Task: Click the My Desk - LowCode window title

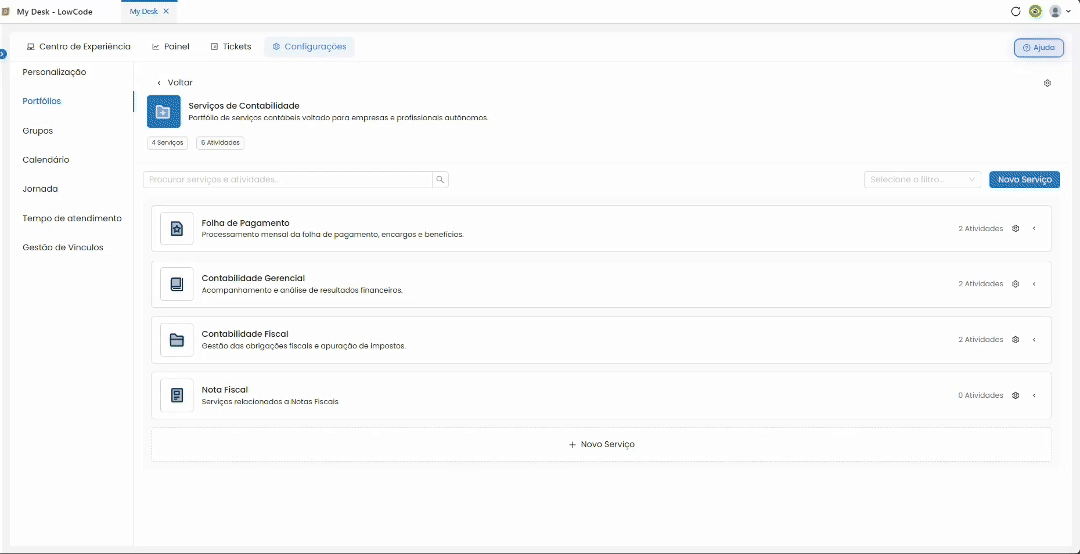Action: click(54, 12)
